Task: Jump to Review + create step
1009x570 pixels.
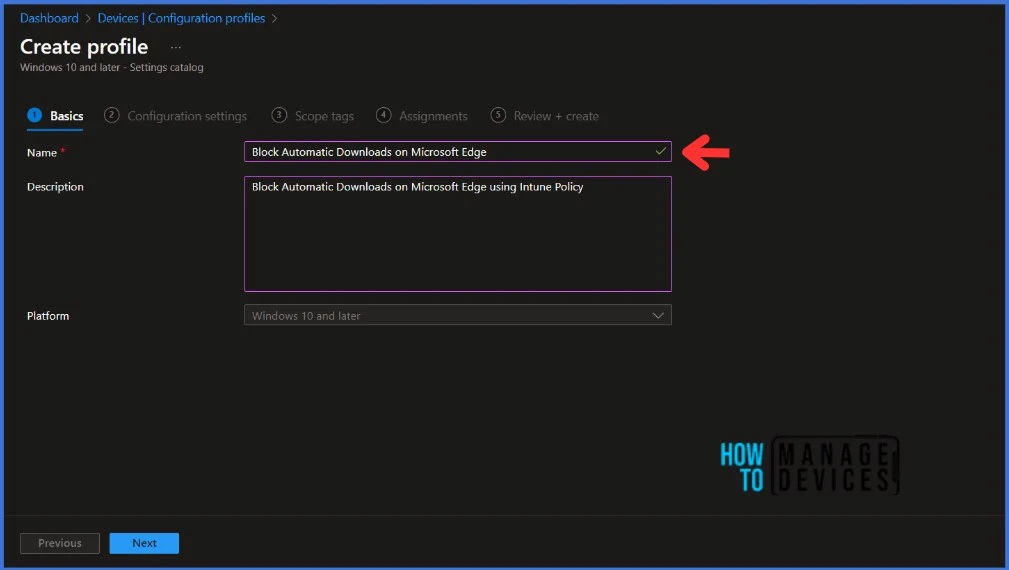Action: pos(544,116)
